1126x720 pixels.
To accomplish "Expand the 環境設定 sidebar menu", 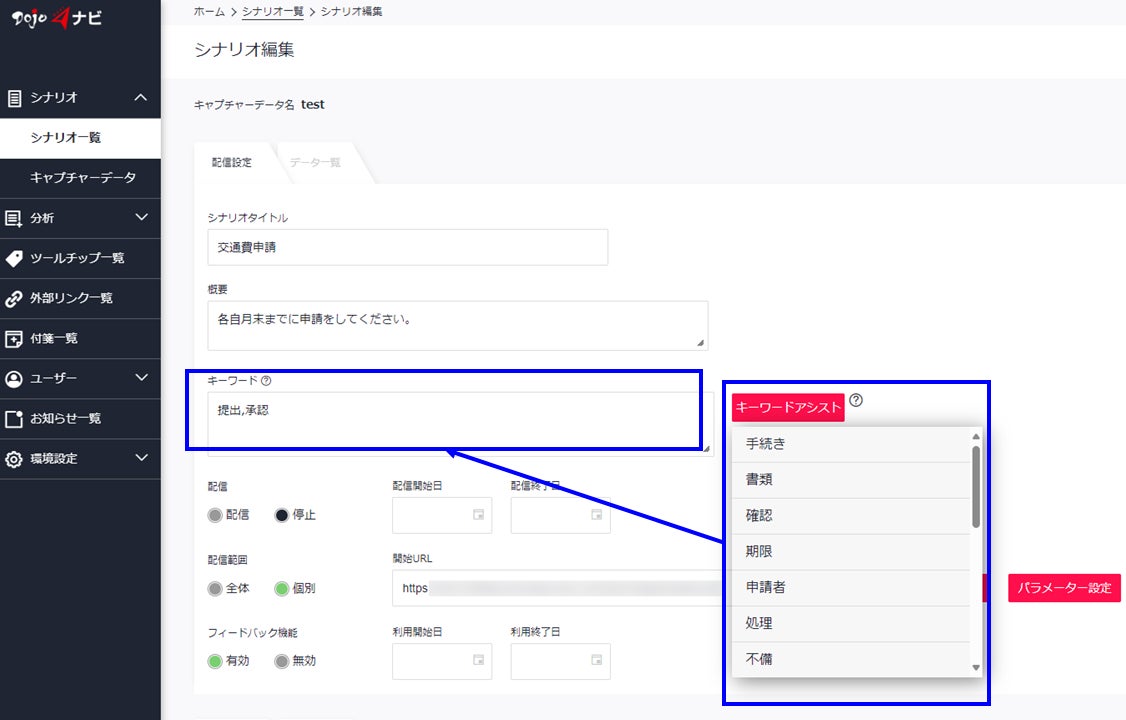I will [141, 458].
